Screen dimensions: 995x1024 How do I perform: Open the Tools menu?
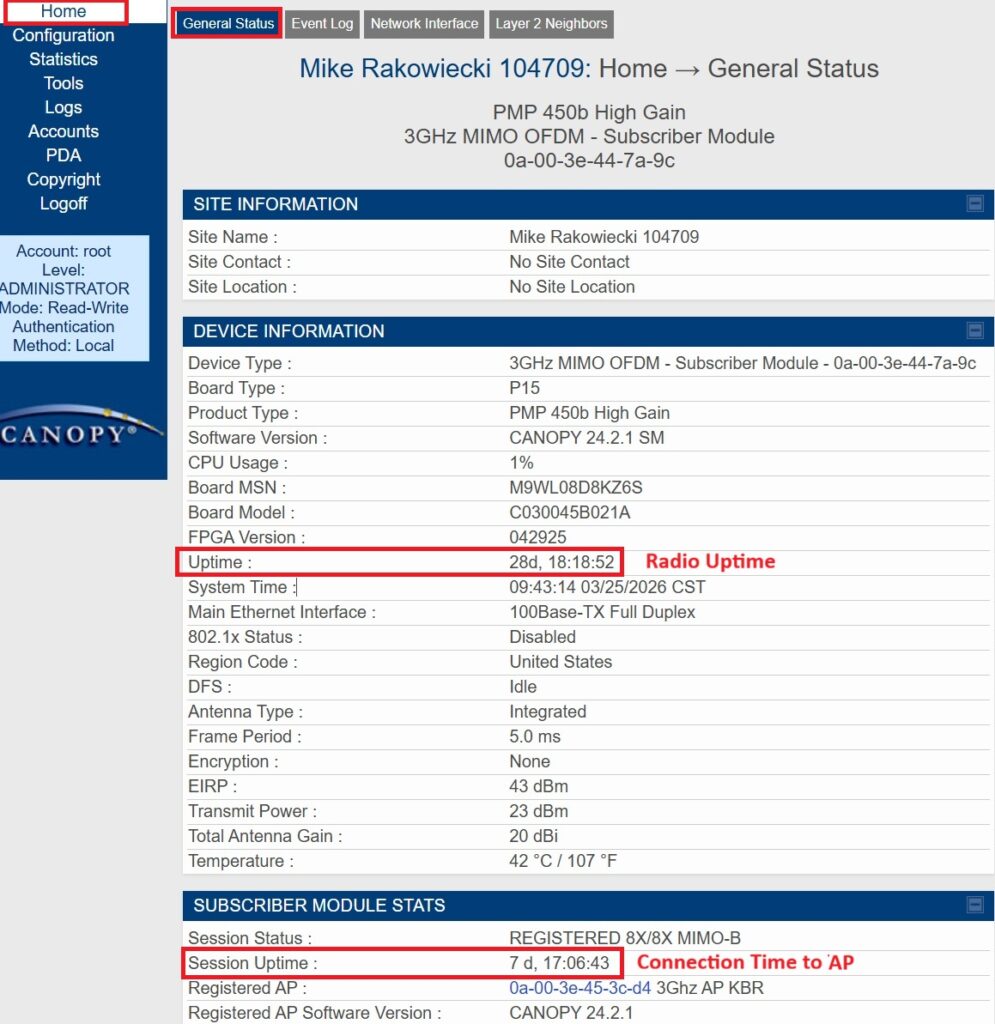(63, 84)
